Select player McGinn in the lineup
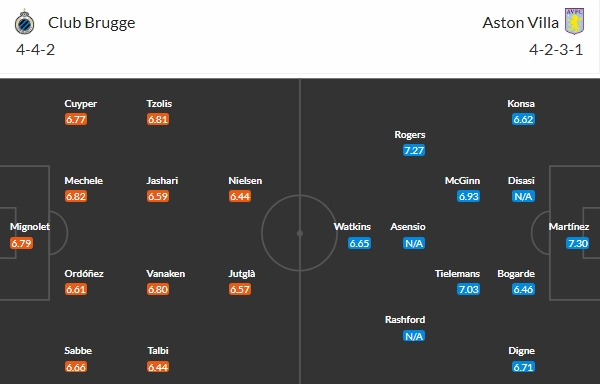 [462, 181]
